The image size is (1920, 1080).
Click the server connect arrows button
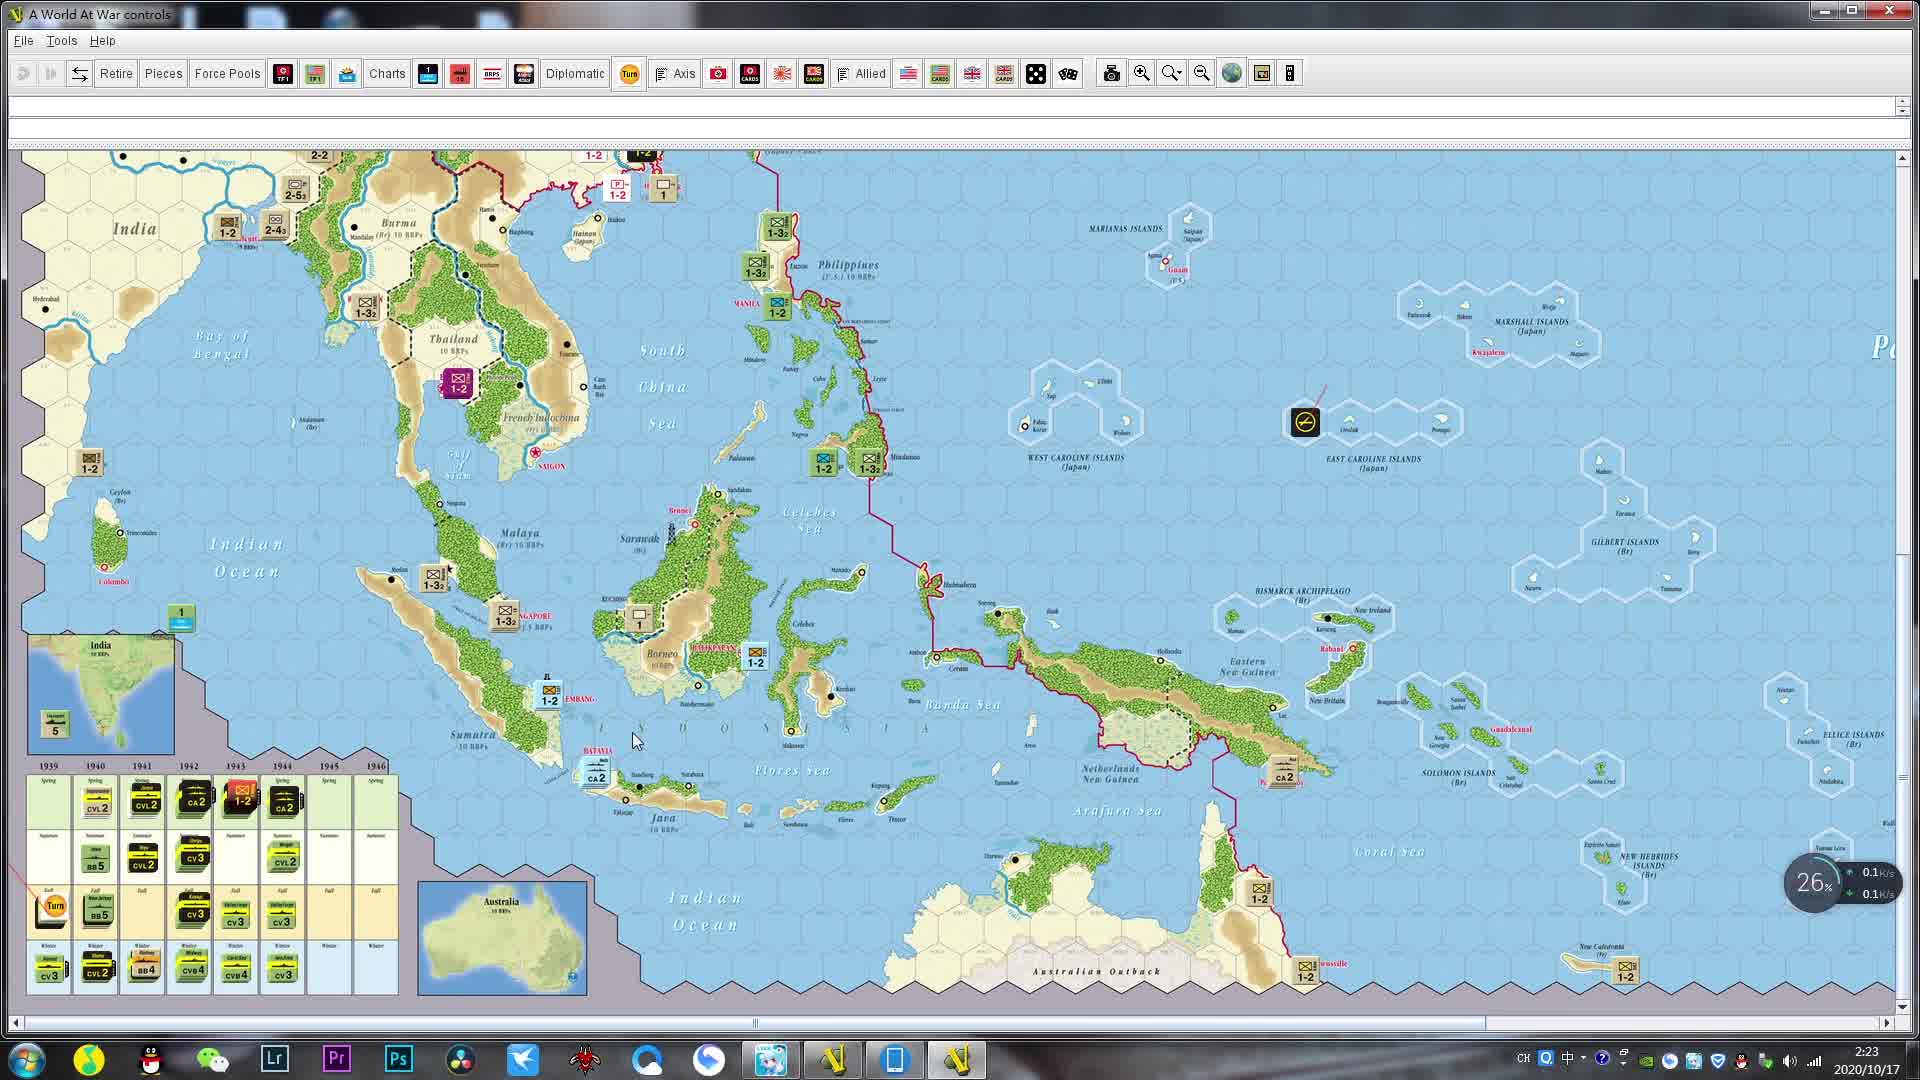[x=79, y=73]
